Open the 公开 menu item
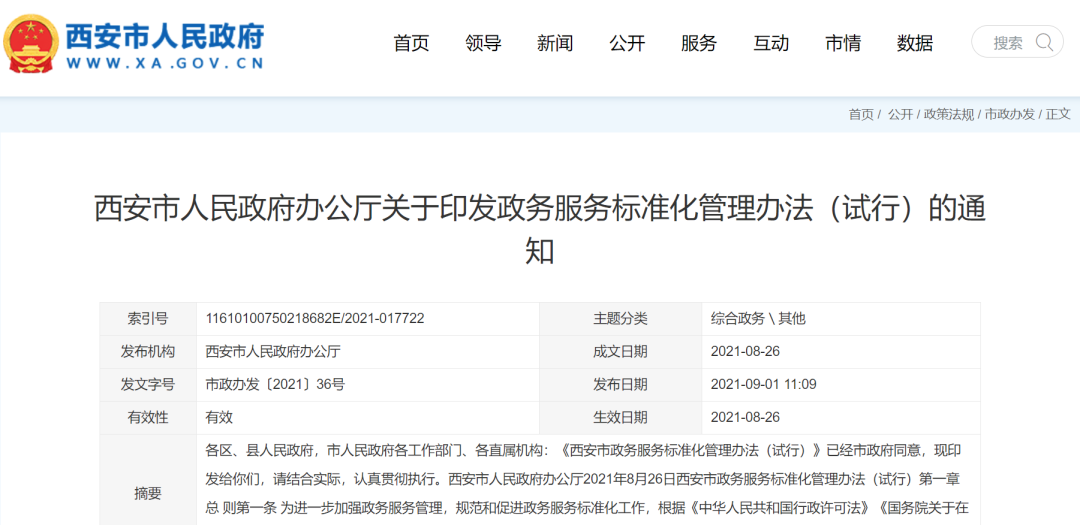This screenshot has height=525, width=1080. coord(627,43)
